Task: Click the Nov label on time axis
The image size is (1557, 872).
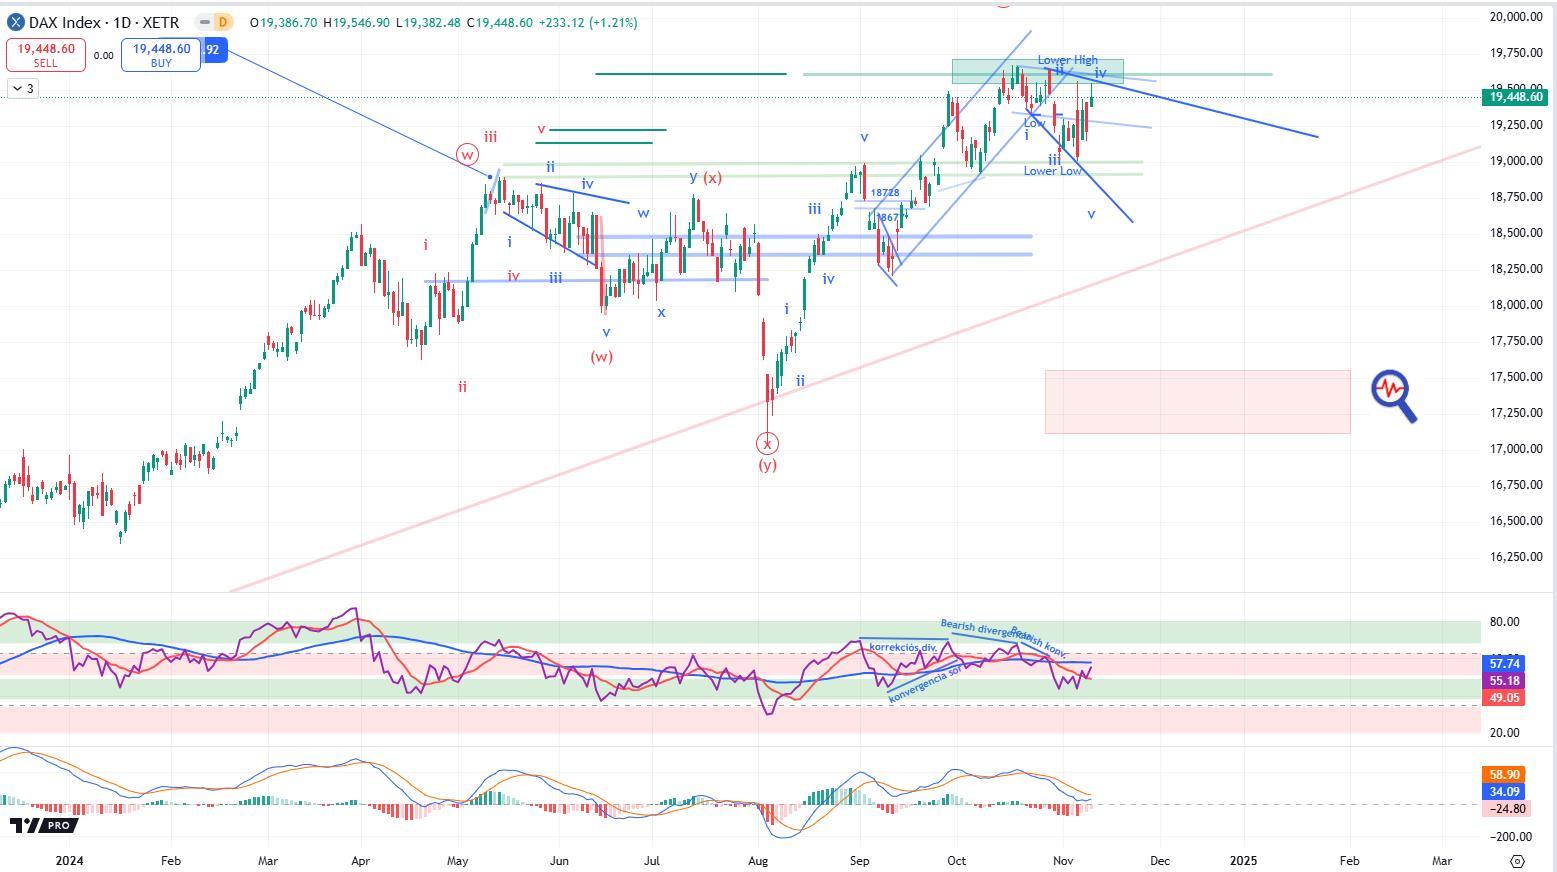Action: 1063,860
